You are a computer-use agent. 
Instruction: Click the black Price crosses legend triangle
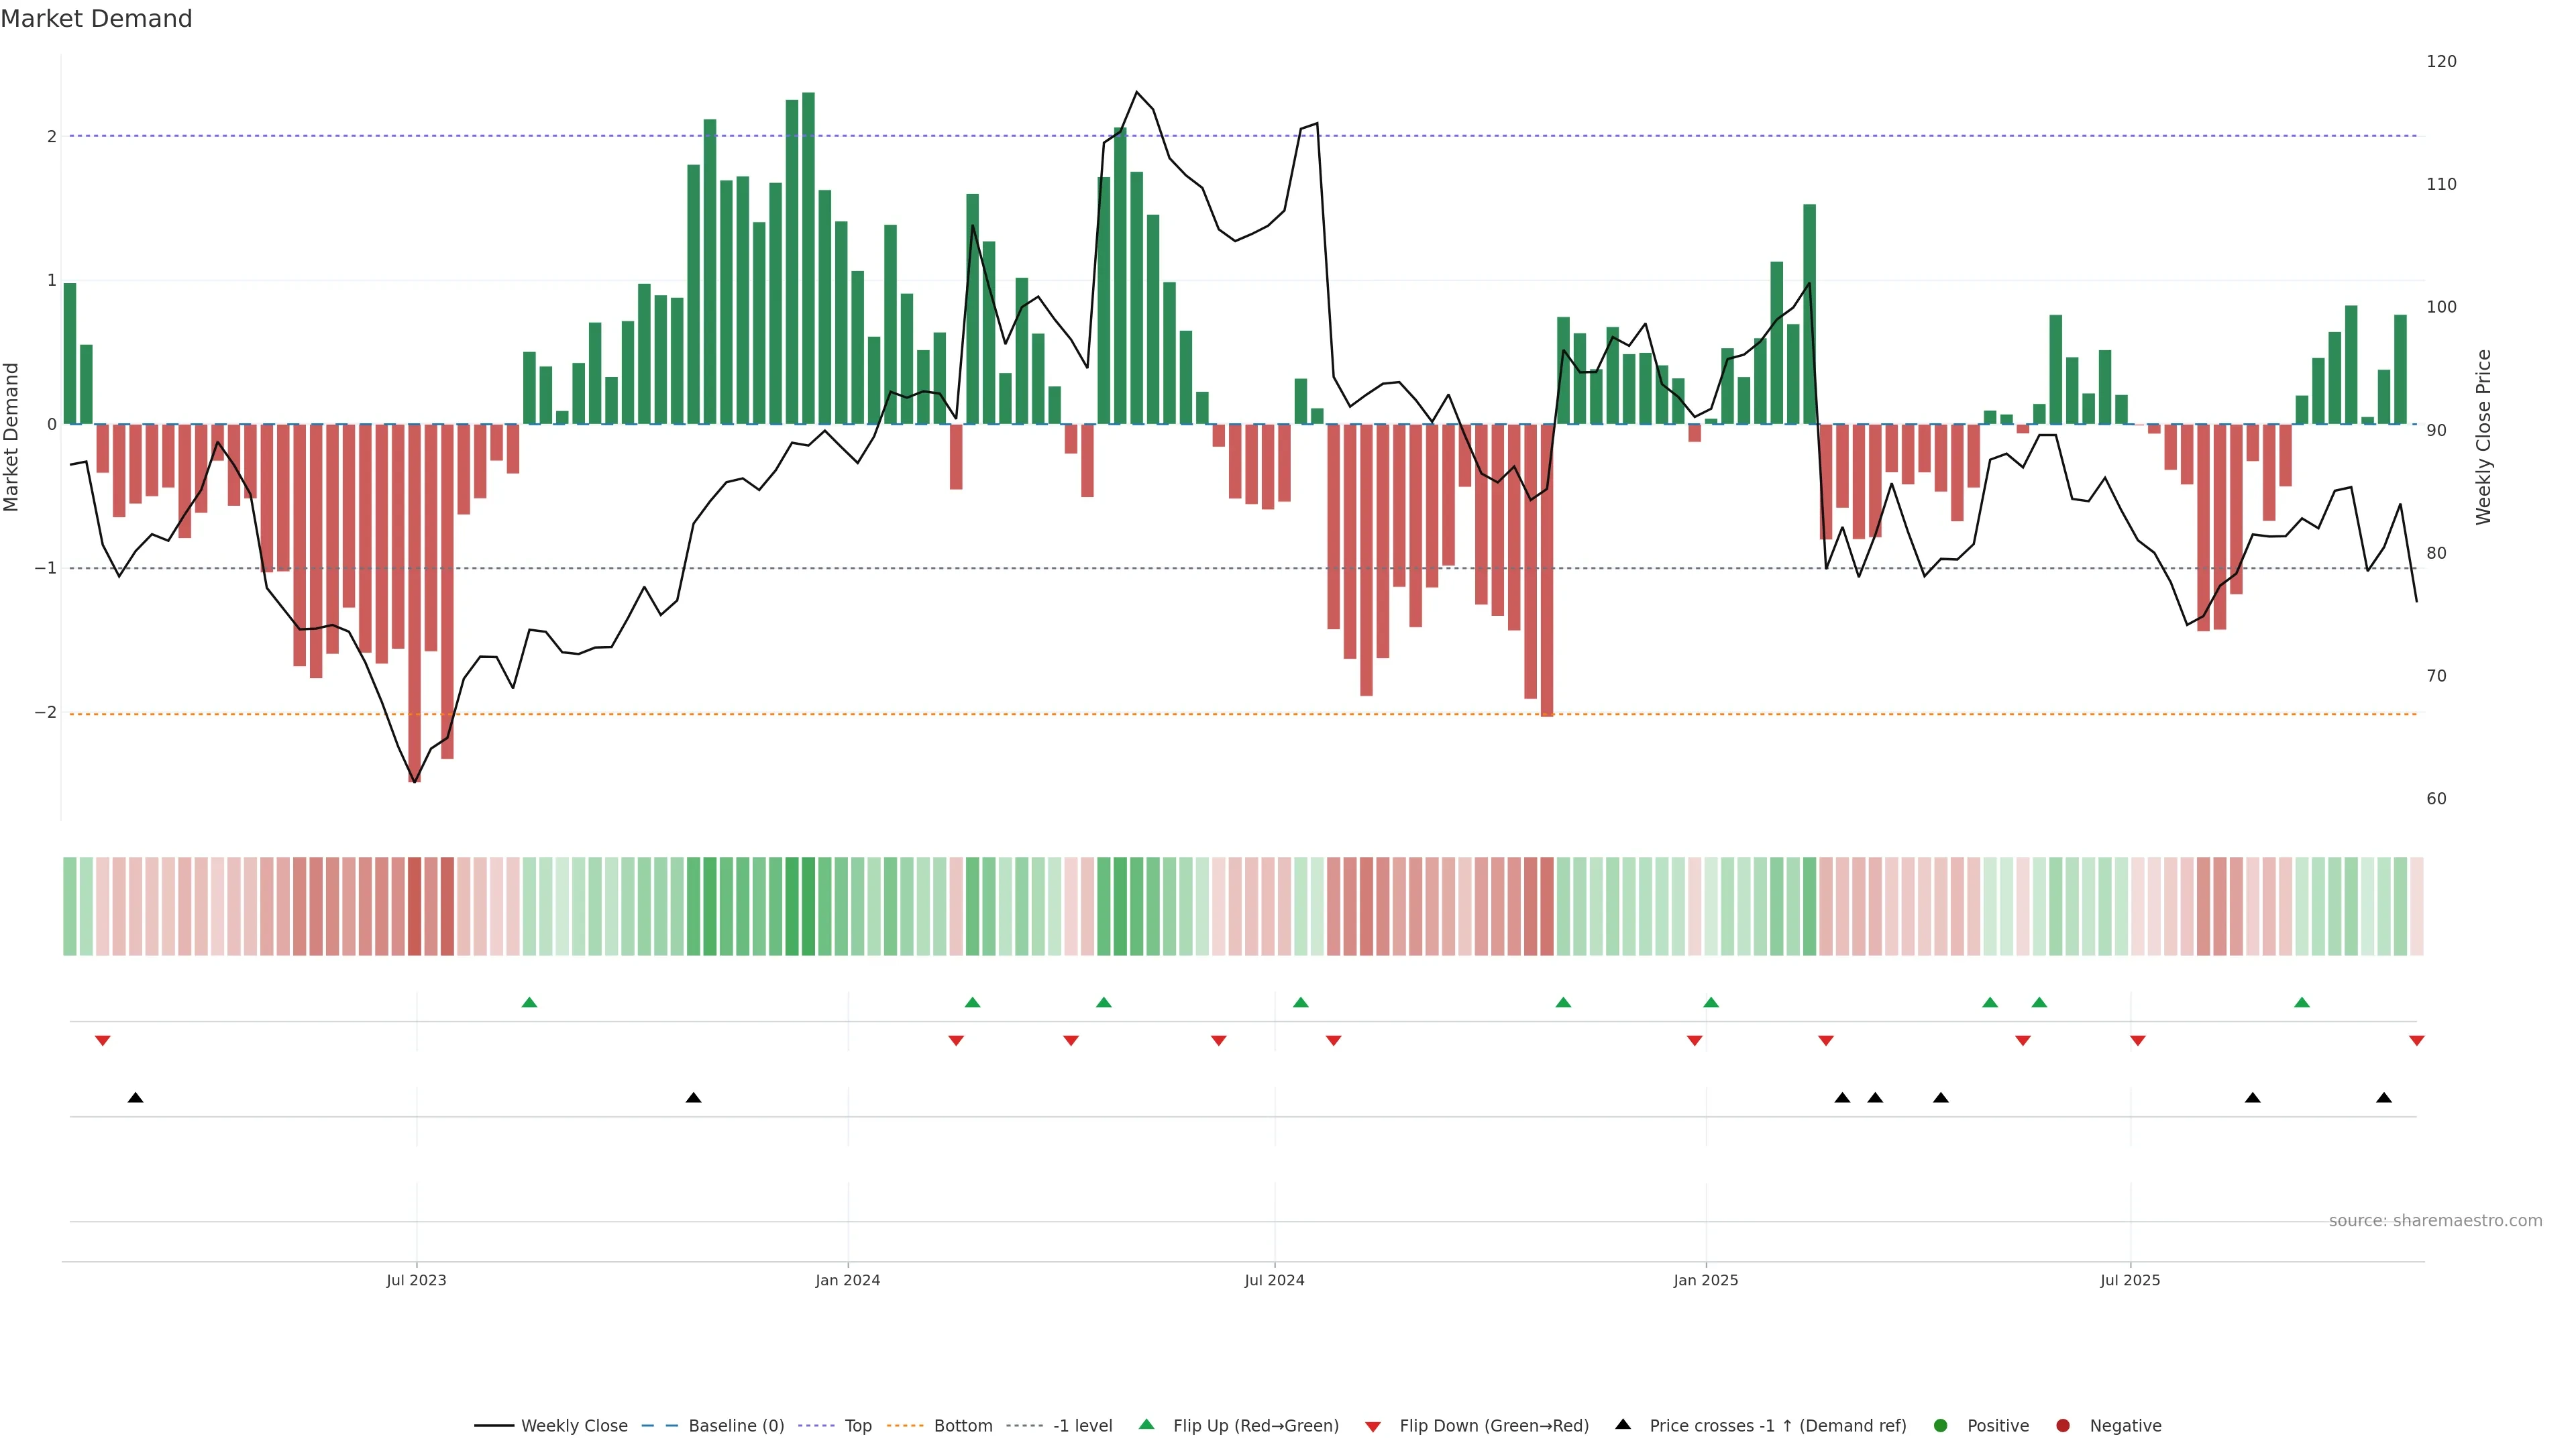coord(1623,1424)
